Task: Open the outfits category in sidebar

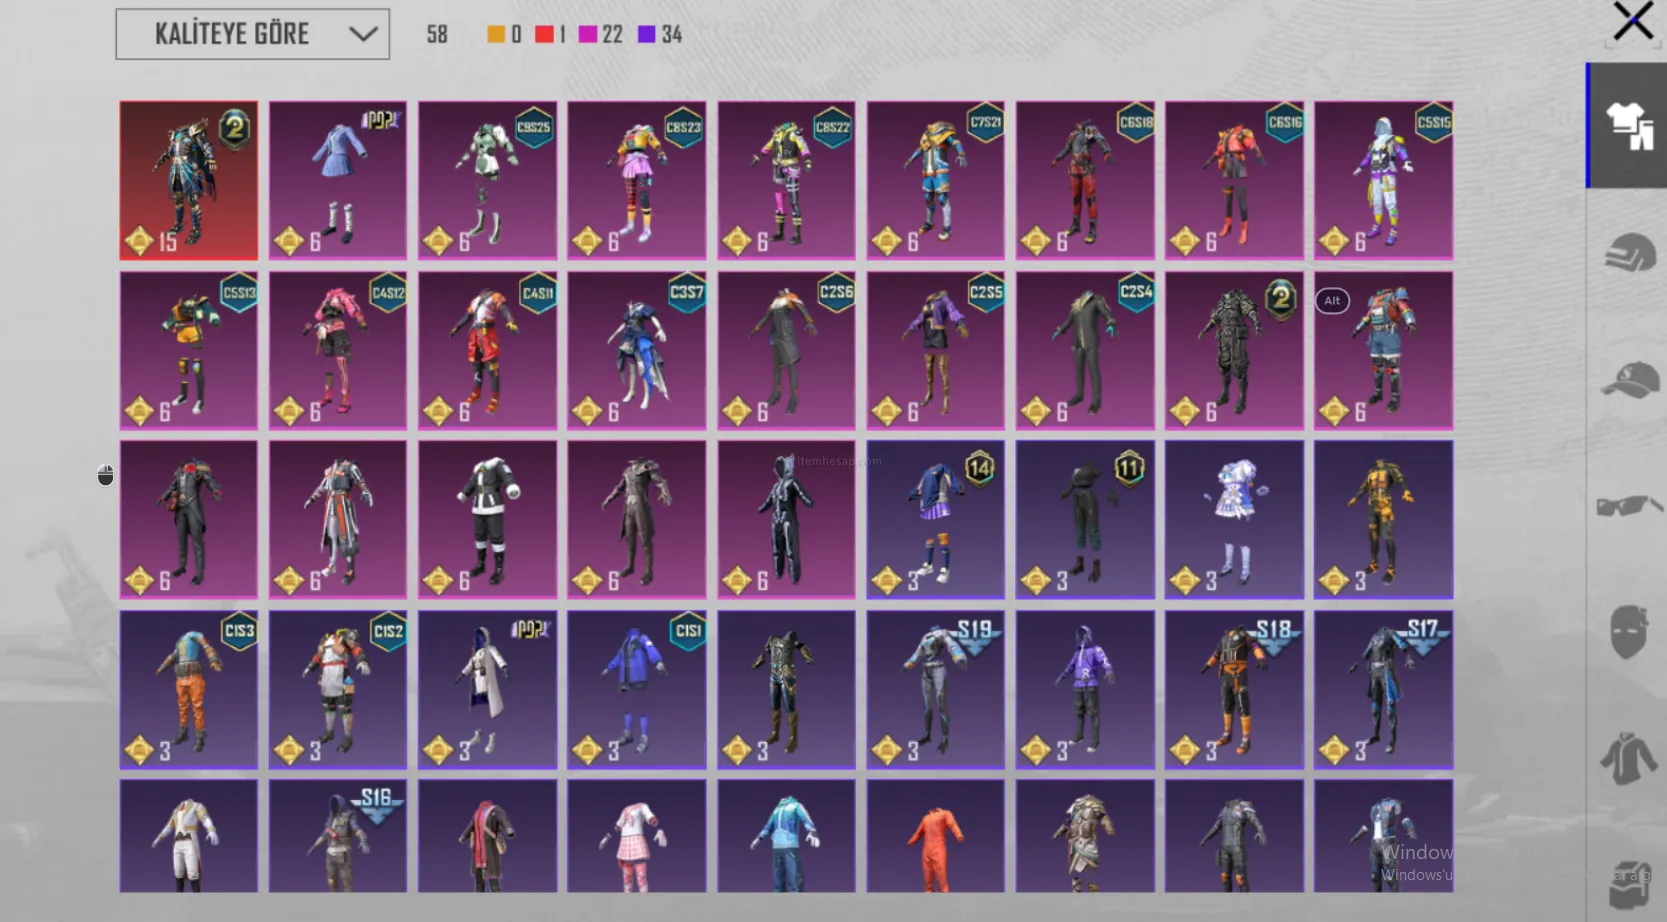Action: pyautogui.click(x=1629, y=126)
